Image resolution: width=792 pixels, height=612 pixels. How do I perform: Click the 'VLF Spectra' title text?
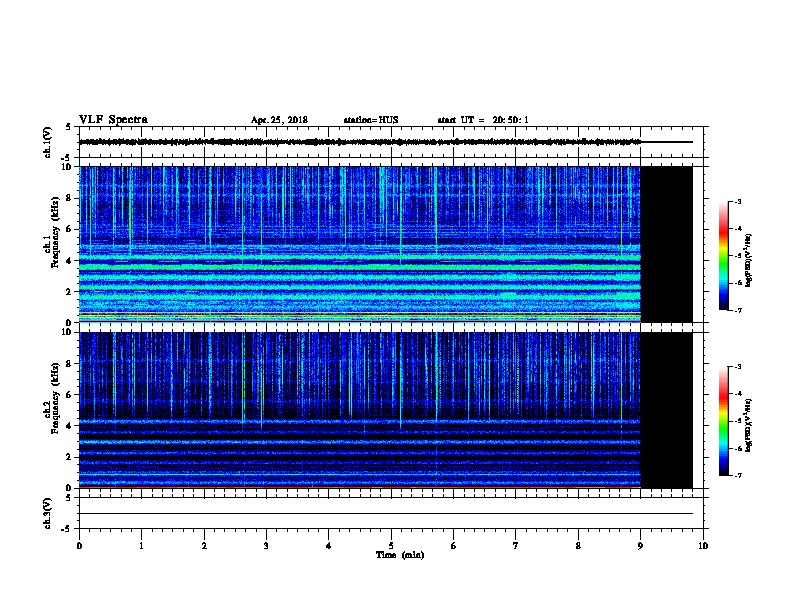(x=114, y=120)
